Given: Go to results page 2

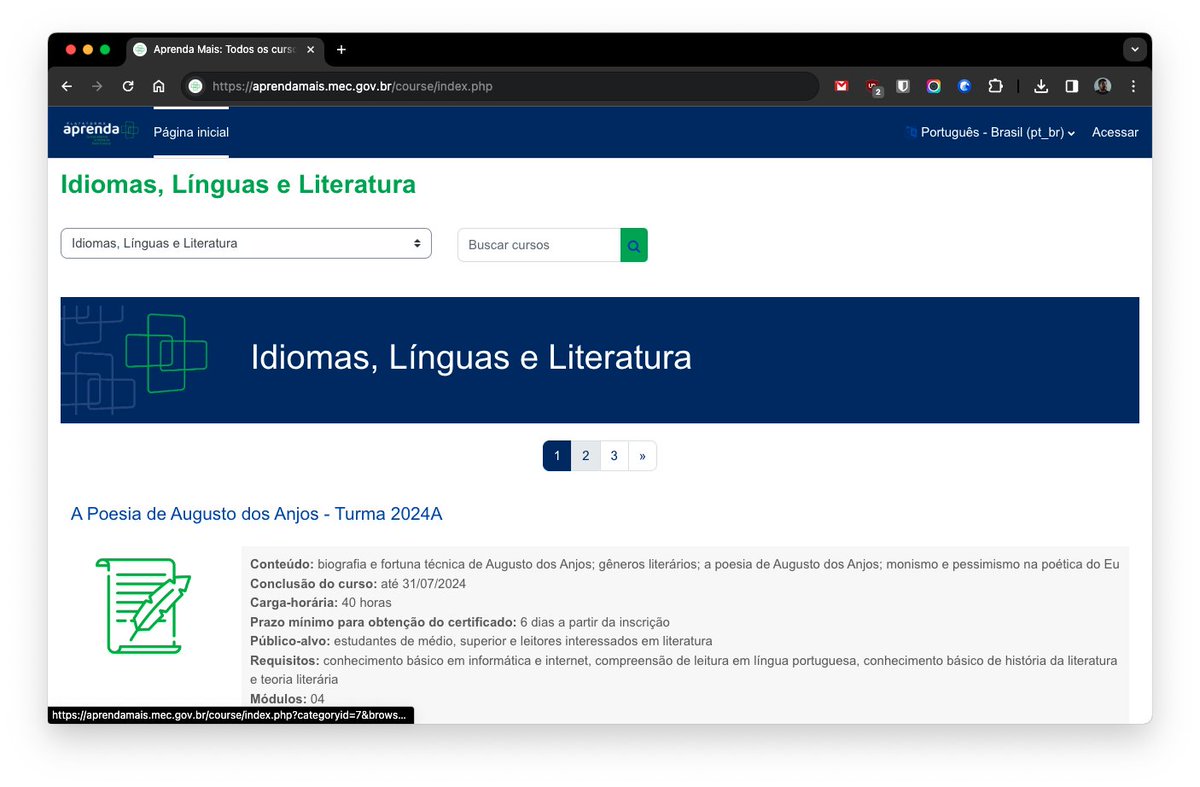Looking at the screenshot, I should [x=585, y=455].
